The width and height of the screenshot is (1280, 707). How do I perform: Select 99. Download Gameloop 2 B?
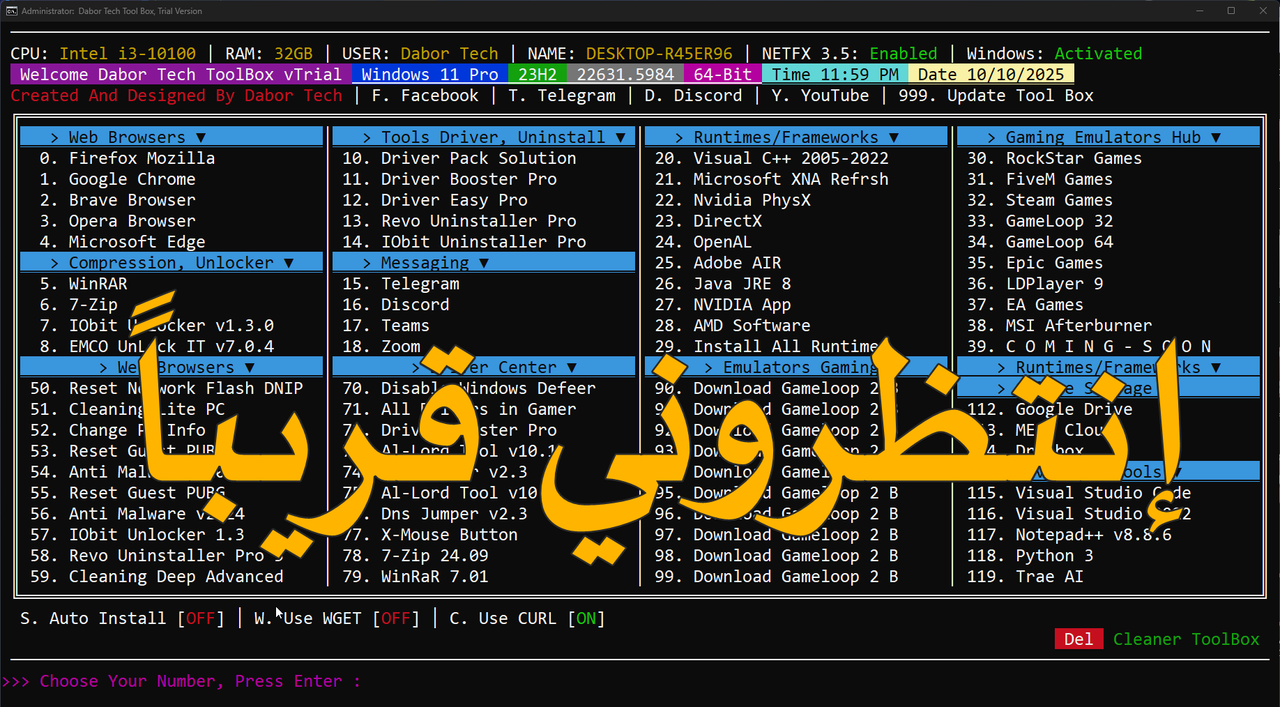(777, 577)
